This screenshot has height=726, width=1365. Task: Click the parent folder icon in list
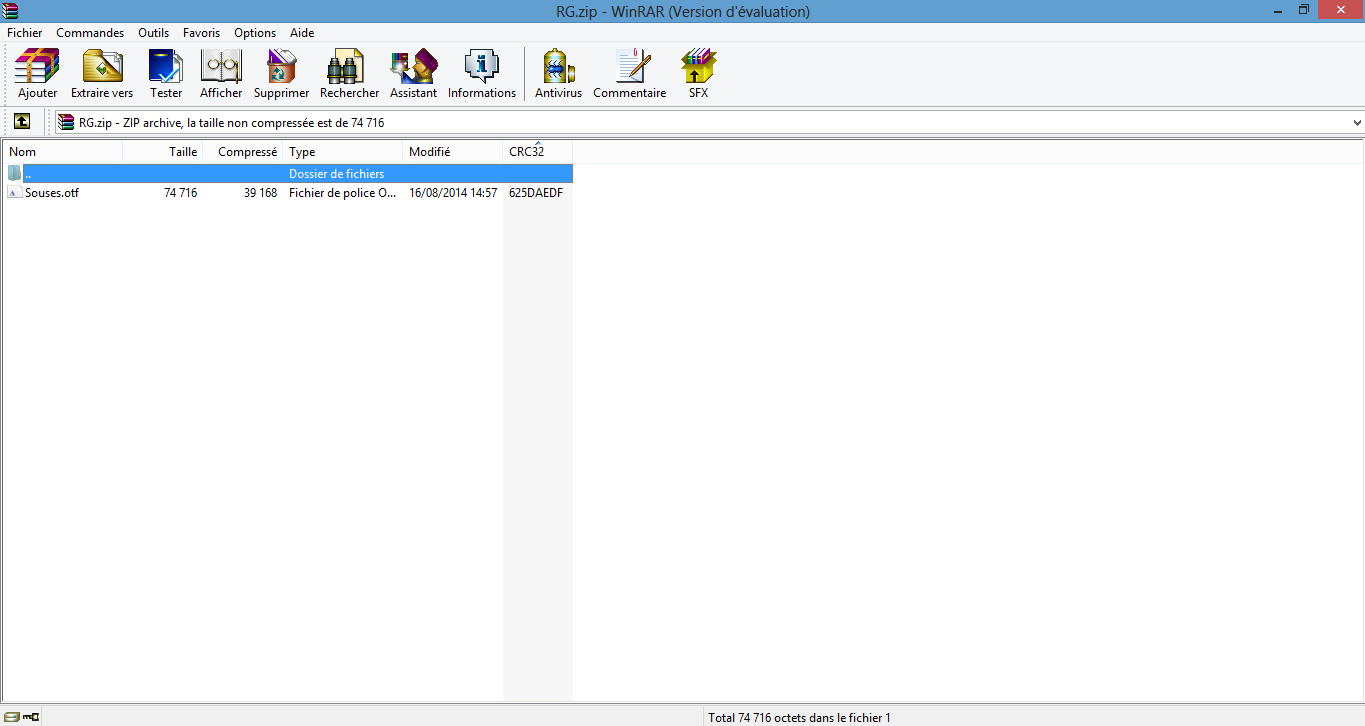15,173
